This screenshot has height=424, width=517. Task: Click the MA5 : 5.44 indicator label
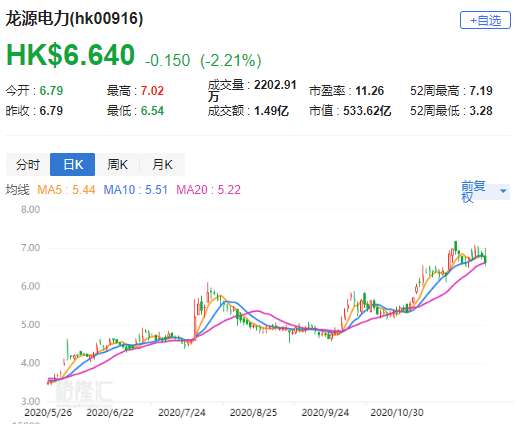[66, 190]
